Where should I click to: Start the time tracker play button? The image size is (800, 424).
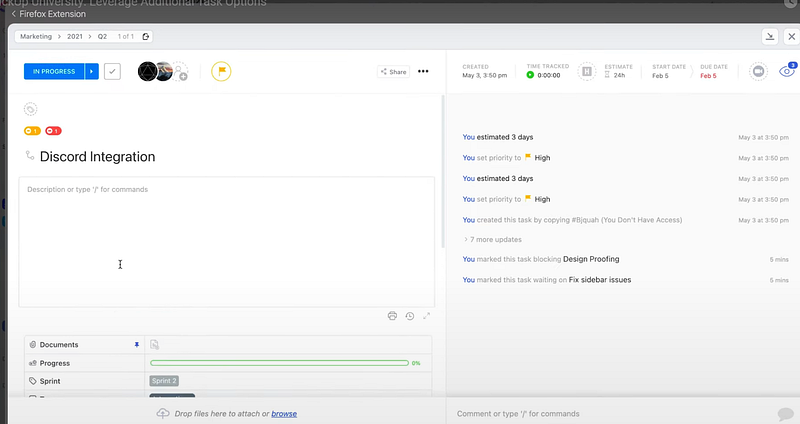pos(530,75)
